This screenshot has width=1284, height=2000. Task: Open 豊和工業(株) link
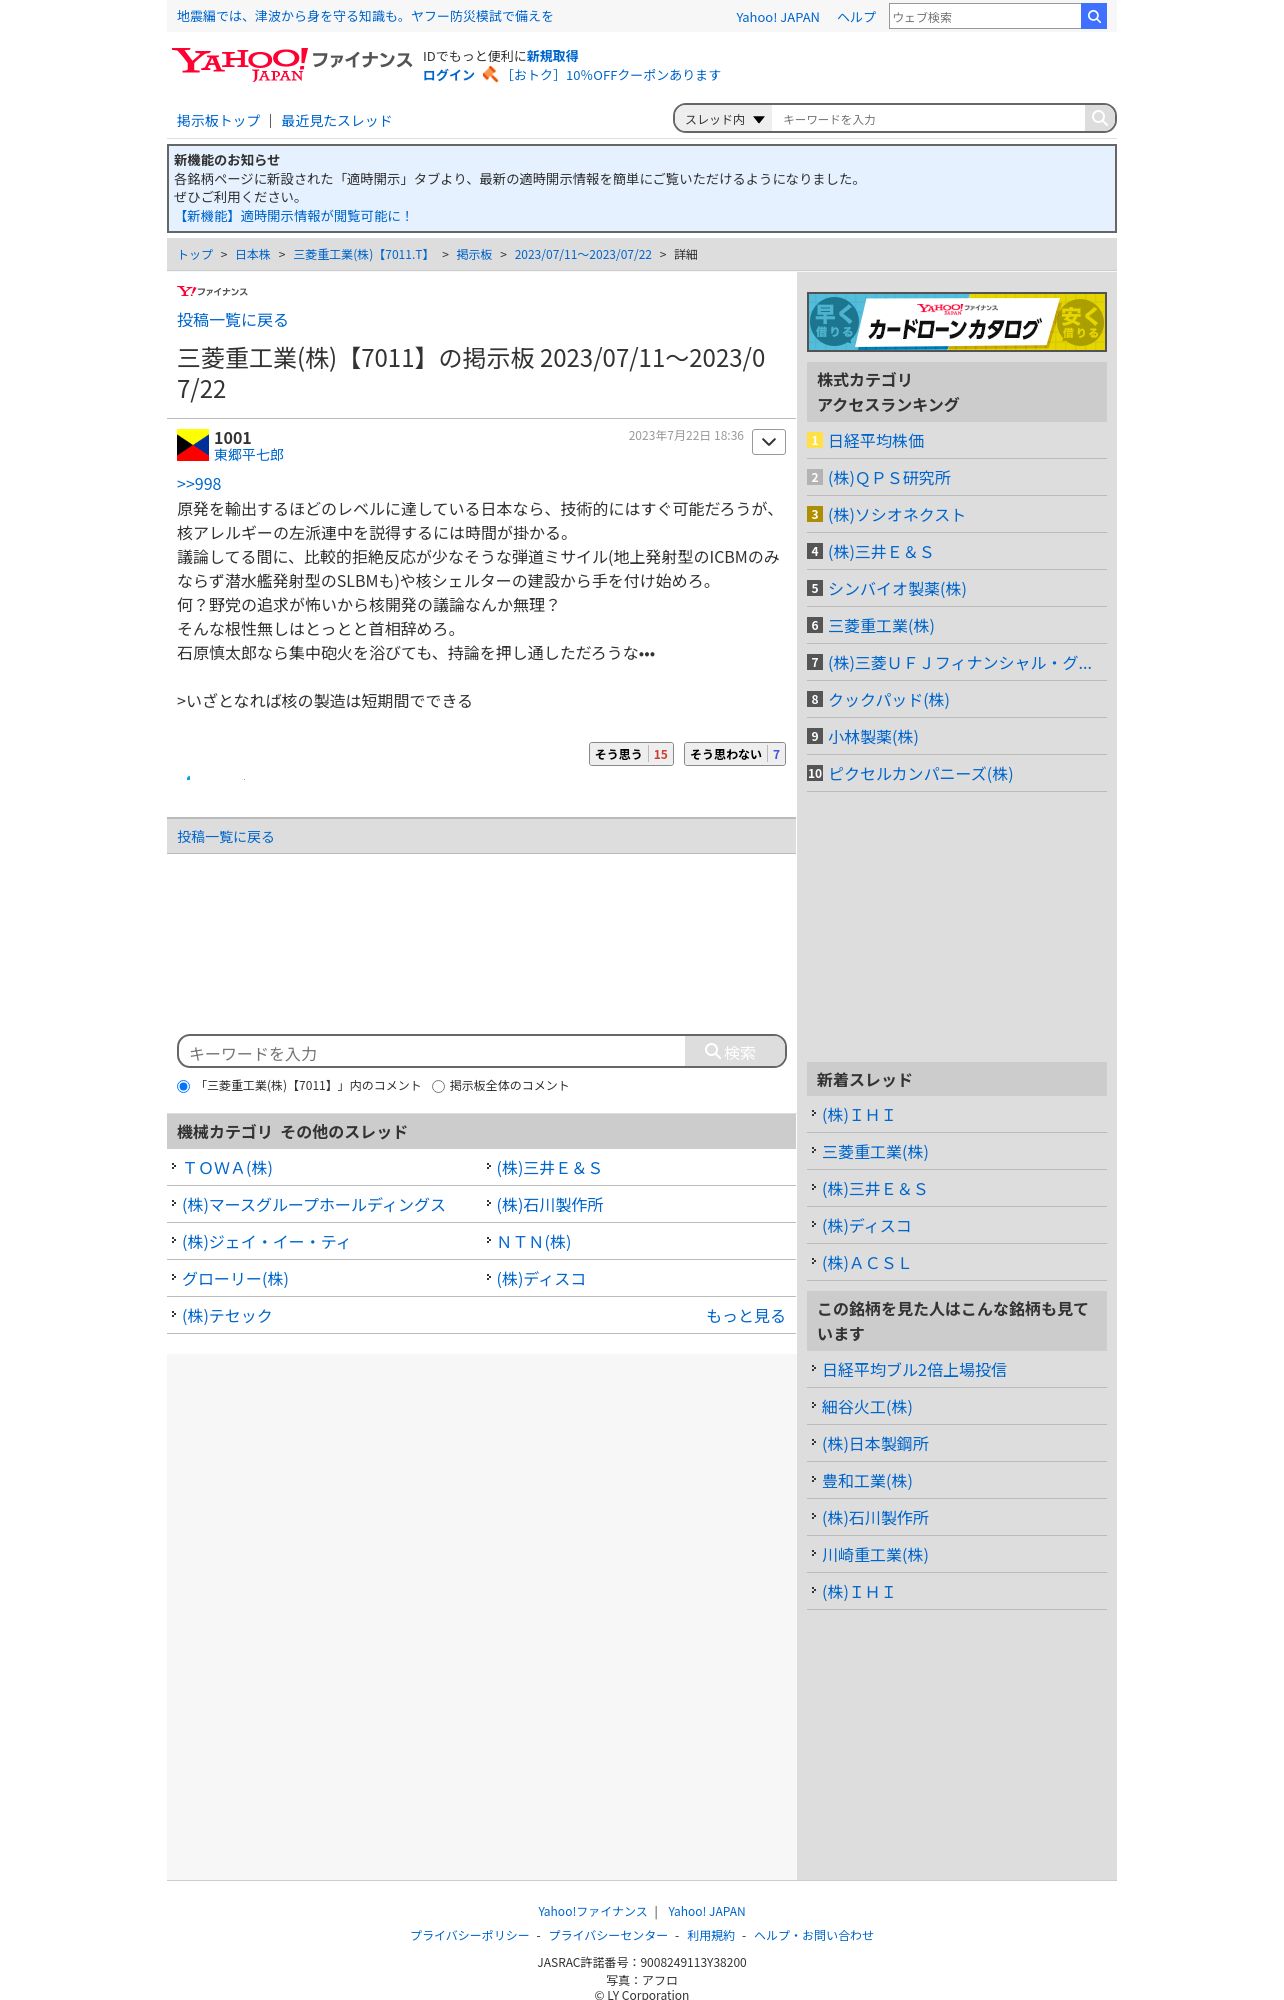(x=867, y=1481)
